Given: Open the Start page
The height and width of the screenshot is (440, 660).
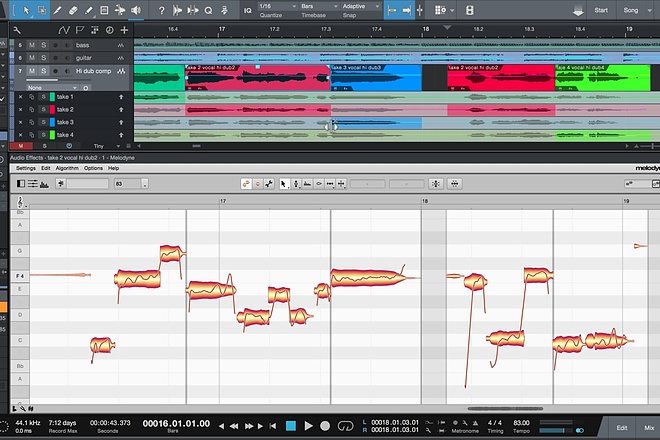Looking at the screenshot, I should click(601, 10).
